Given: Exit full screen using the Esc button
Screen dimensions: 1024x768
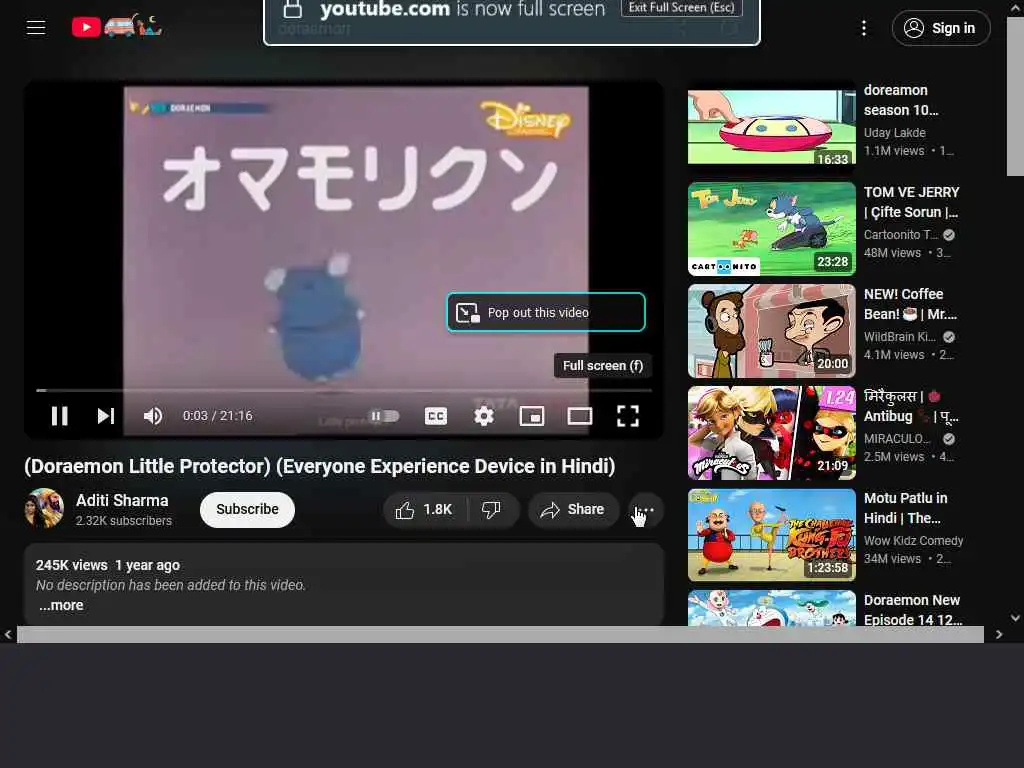Looking at the screenshot, I should click(x=681, y=7).
